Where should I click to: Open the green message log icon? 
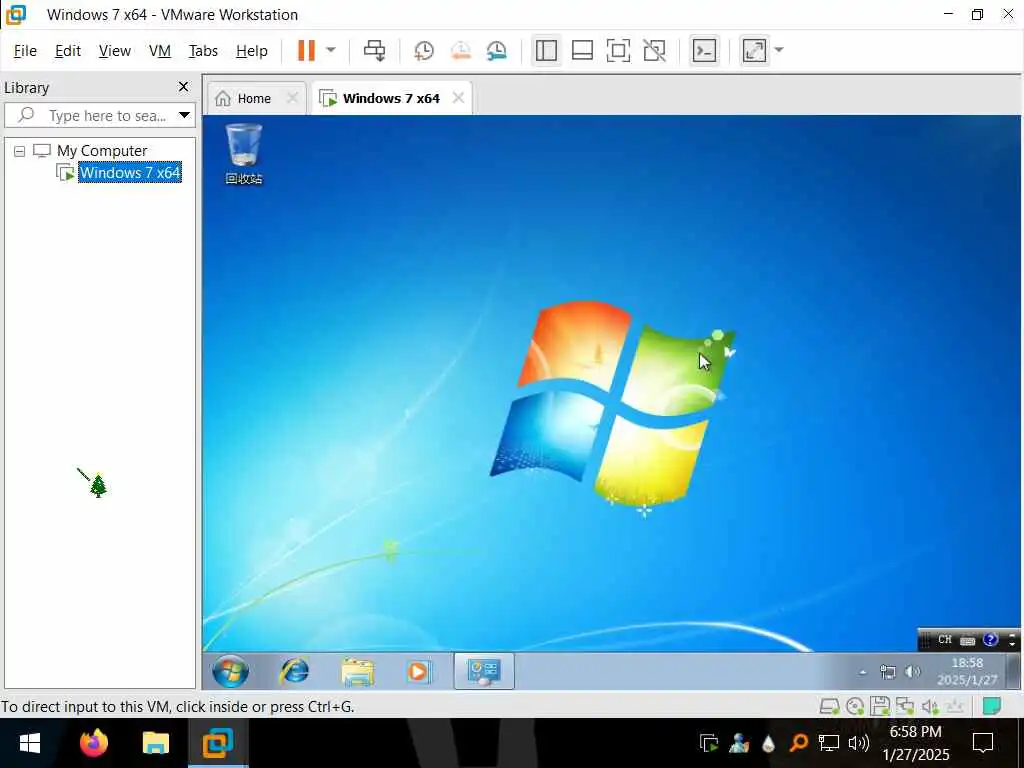991,706
